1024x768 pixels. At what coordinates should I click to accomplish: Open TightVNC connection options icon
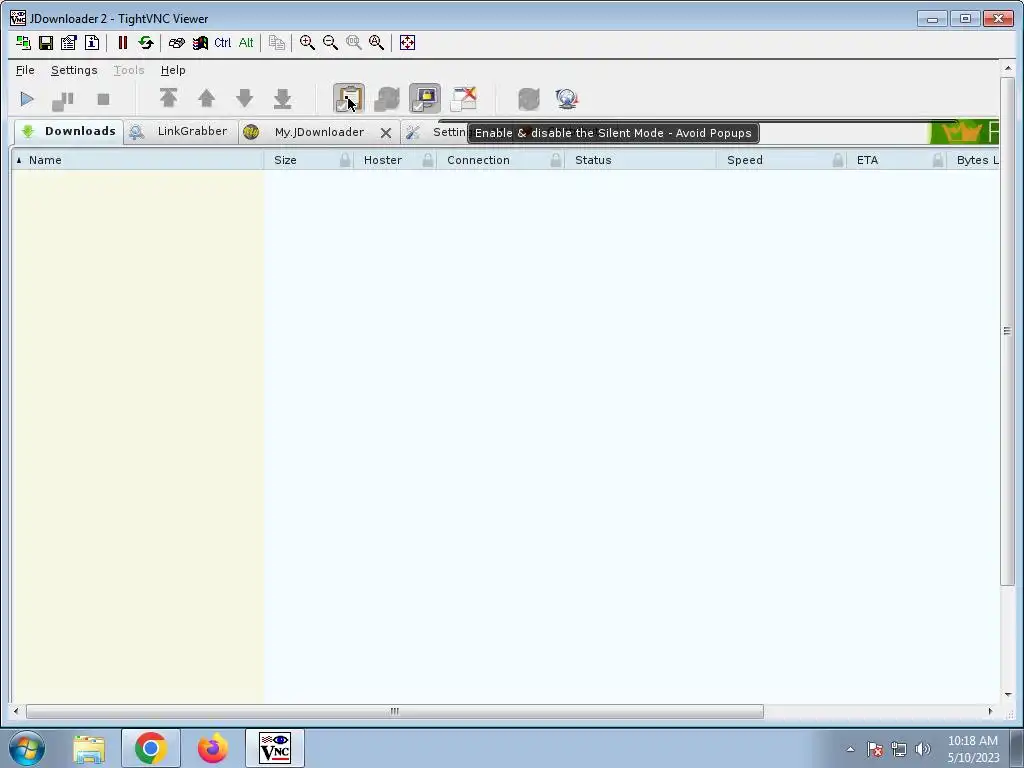click(69, 43)
